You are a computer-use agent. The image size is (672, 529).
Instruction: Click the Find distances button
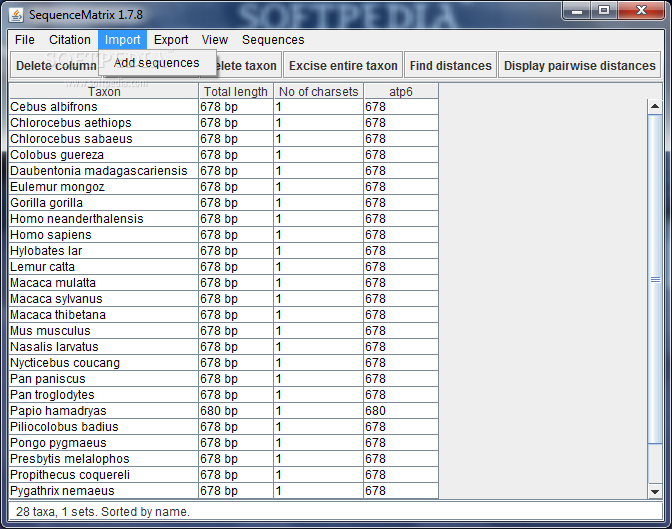coord(450,66)
